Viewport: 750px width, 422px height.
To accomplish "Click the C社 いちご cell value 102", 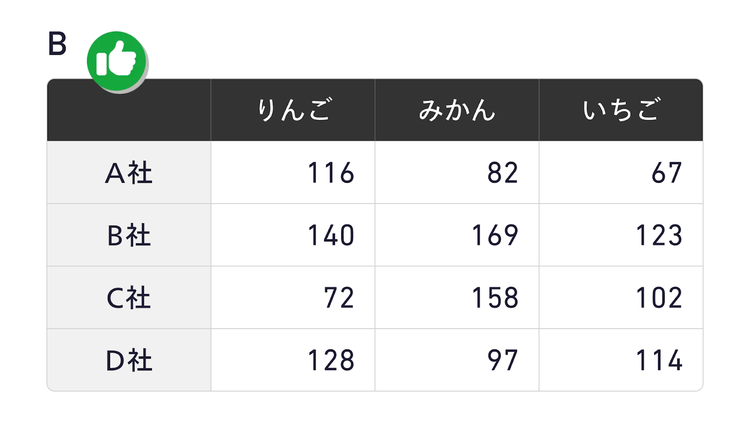I will (658, 298).
